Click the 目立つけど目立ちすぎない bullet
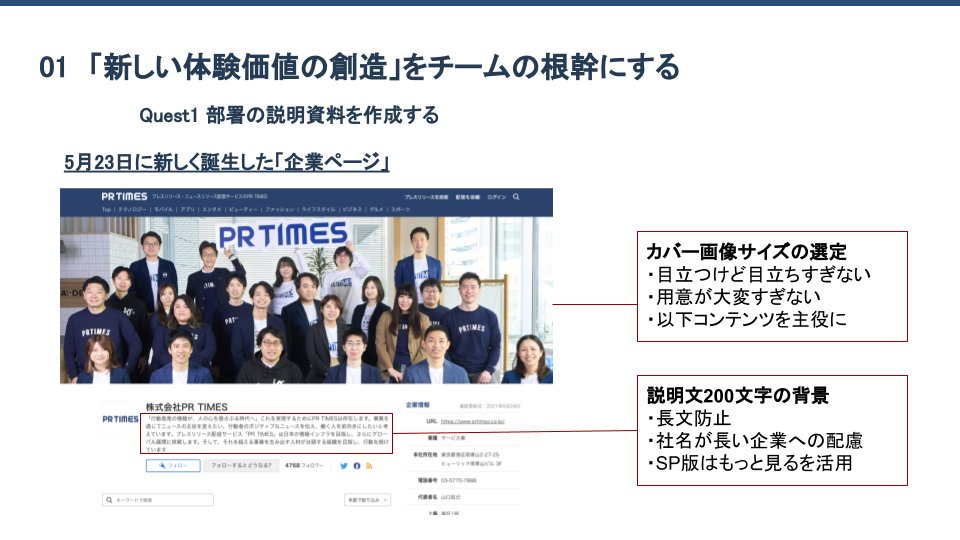Screen dimensions: 960x540 coord(759,274)
